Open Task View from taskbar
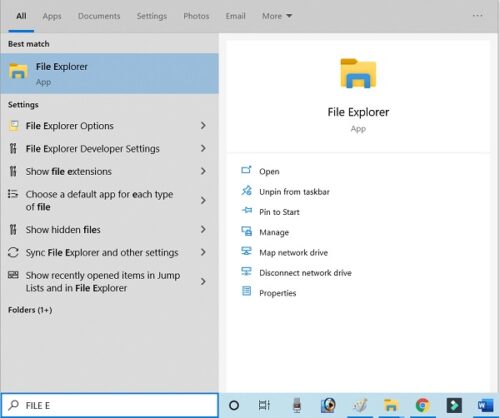Image resolution: width=500 pixels, height=418 pixels. pos(264,405)
